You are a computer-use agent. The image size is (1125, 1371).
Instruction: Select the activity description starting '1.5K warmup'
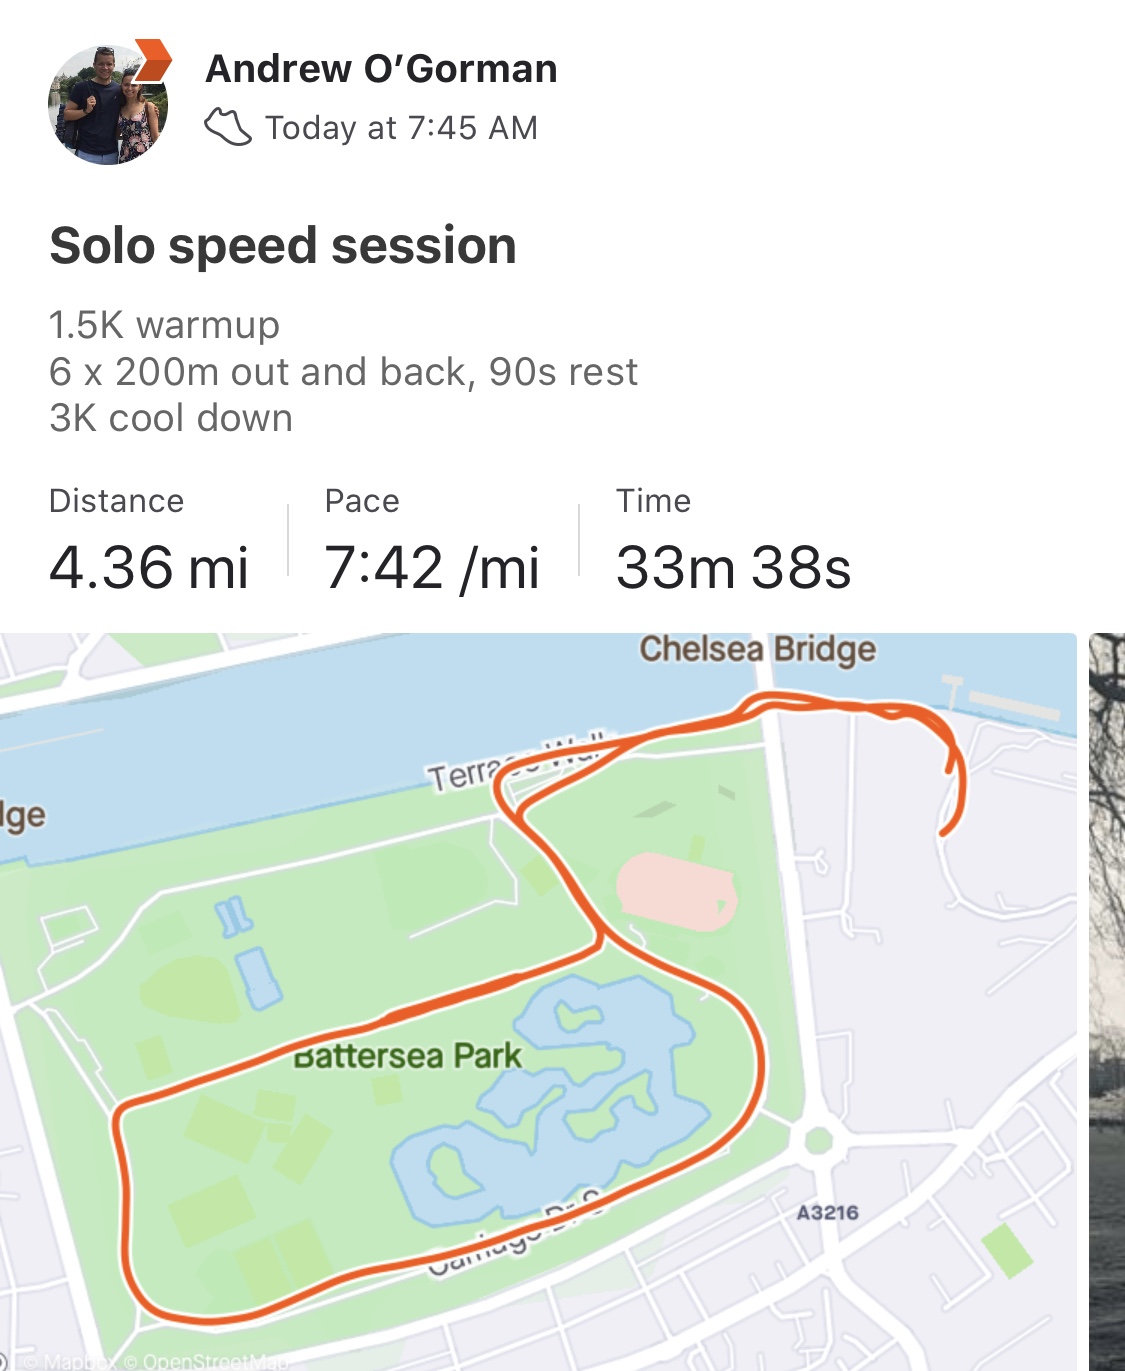pyautogui.click(x=343, y=371)
